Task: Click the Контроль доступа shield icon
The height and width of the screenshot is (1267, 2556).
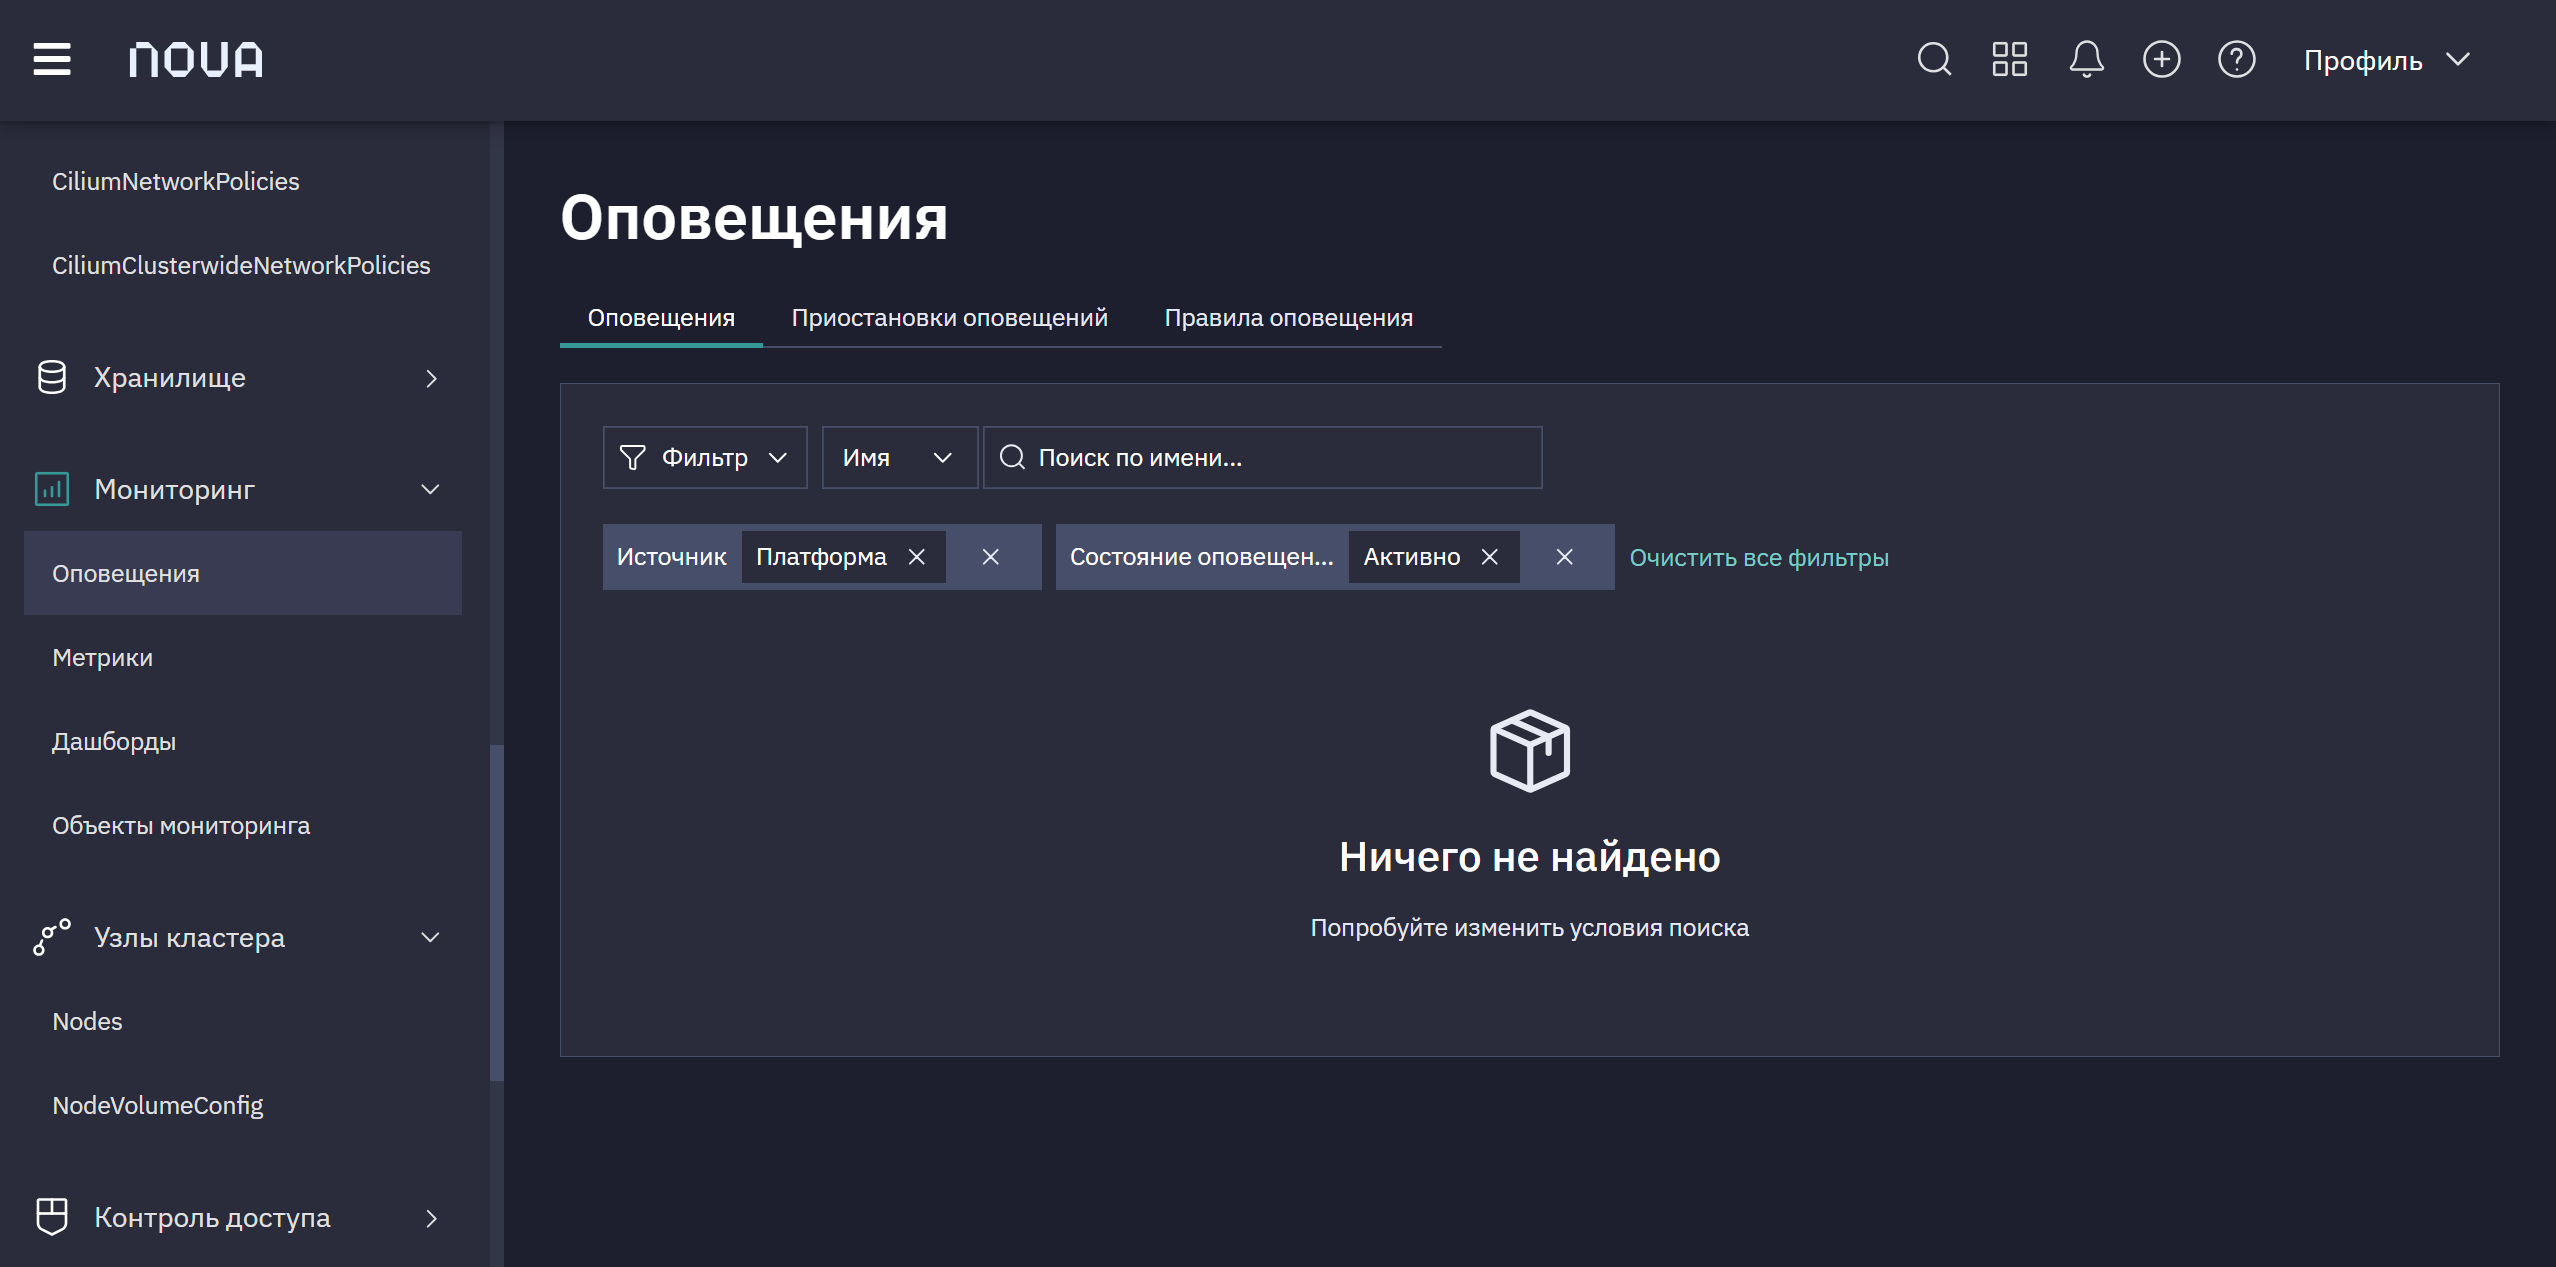Action: coord(52,1217)
